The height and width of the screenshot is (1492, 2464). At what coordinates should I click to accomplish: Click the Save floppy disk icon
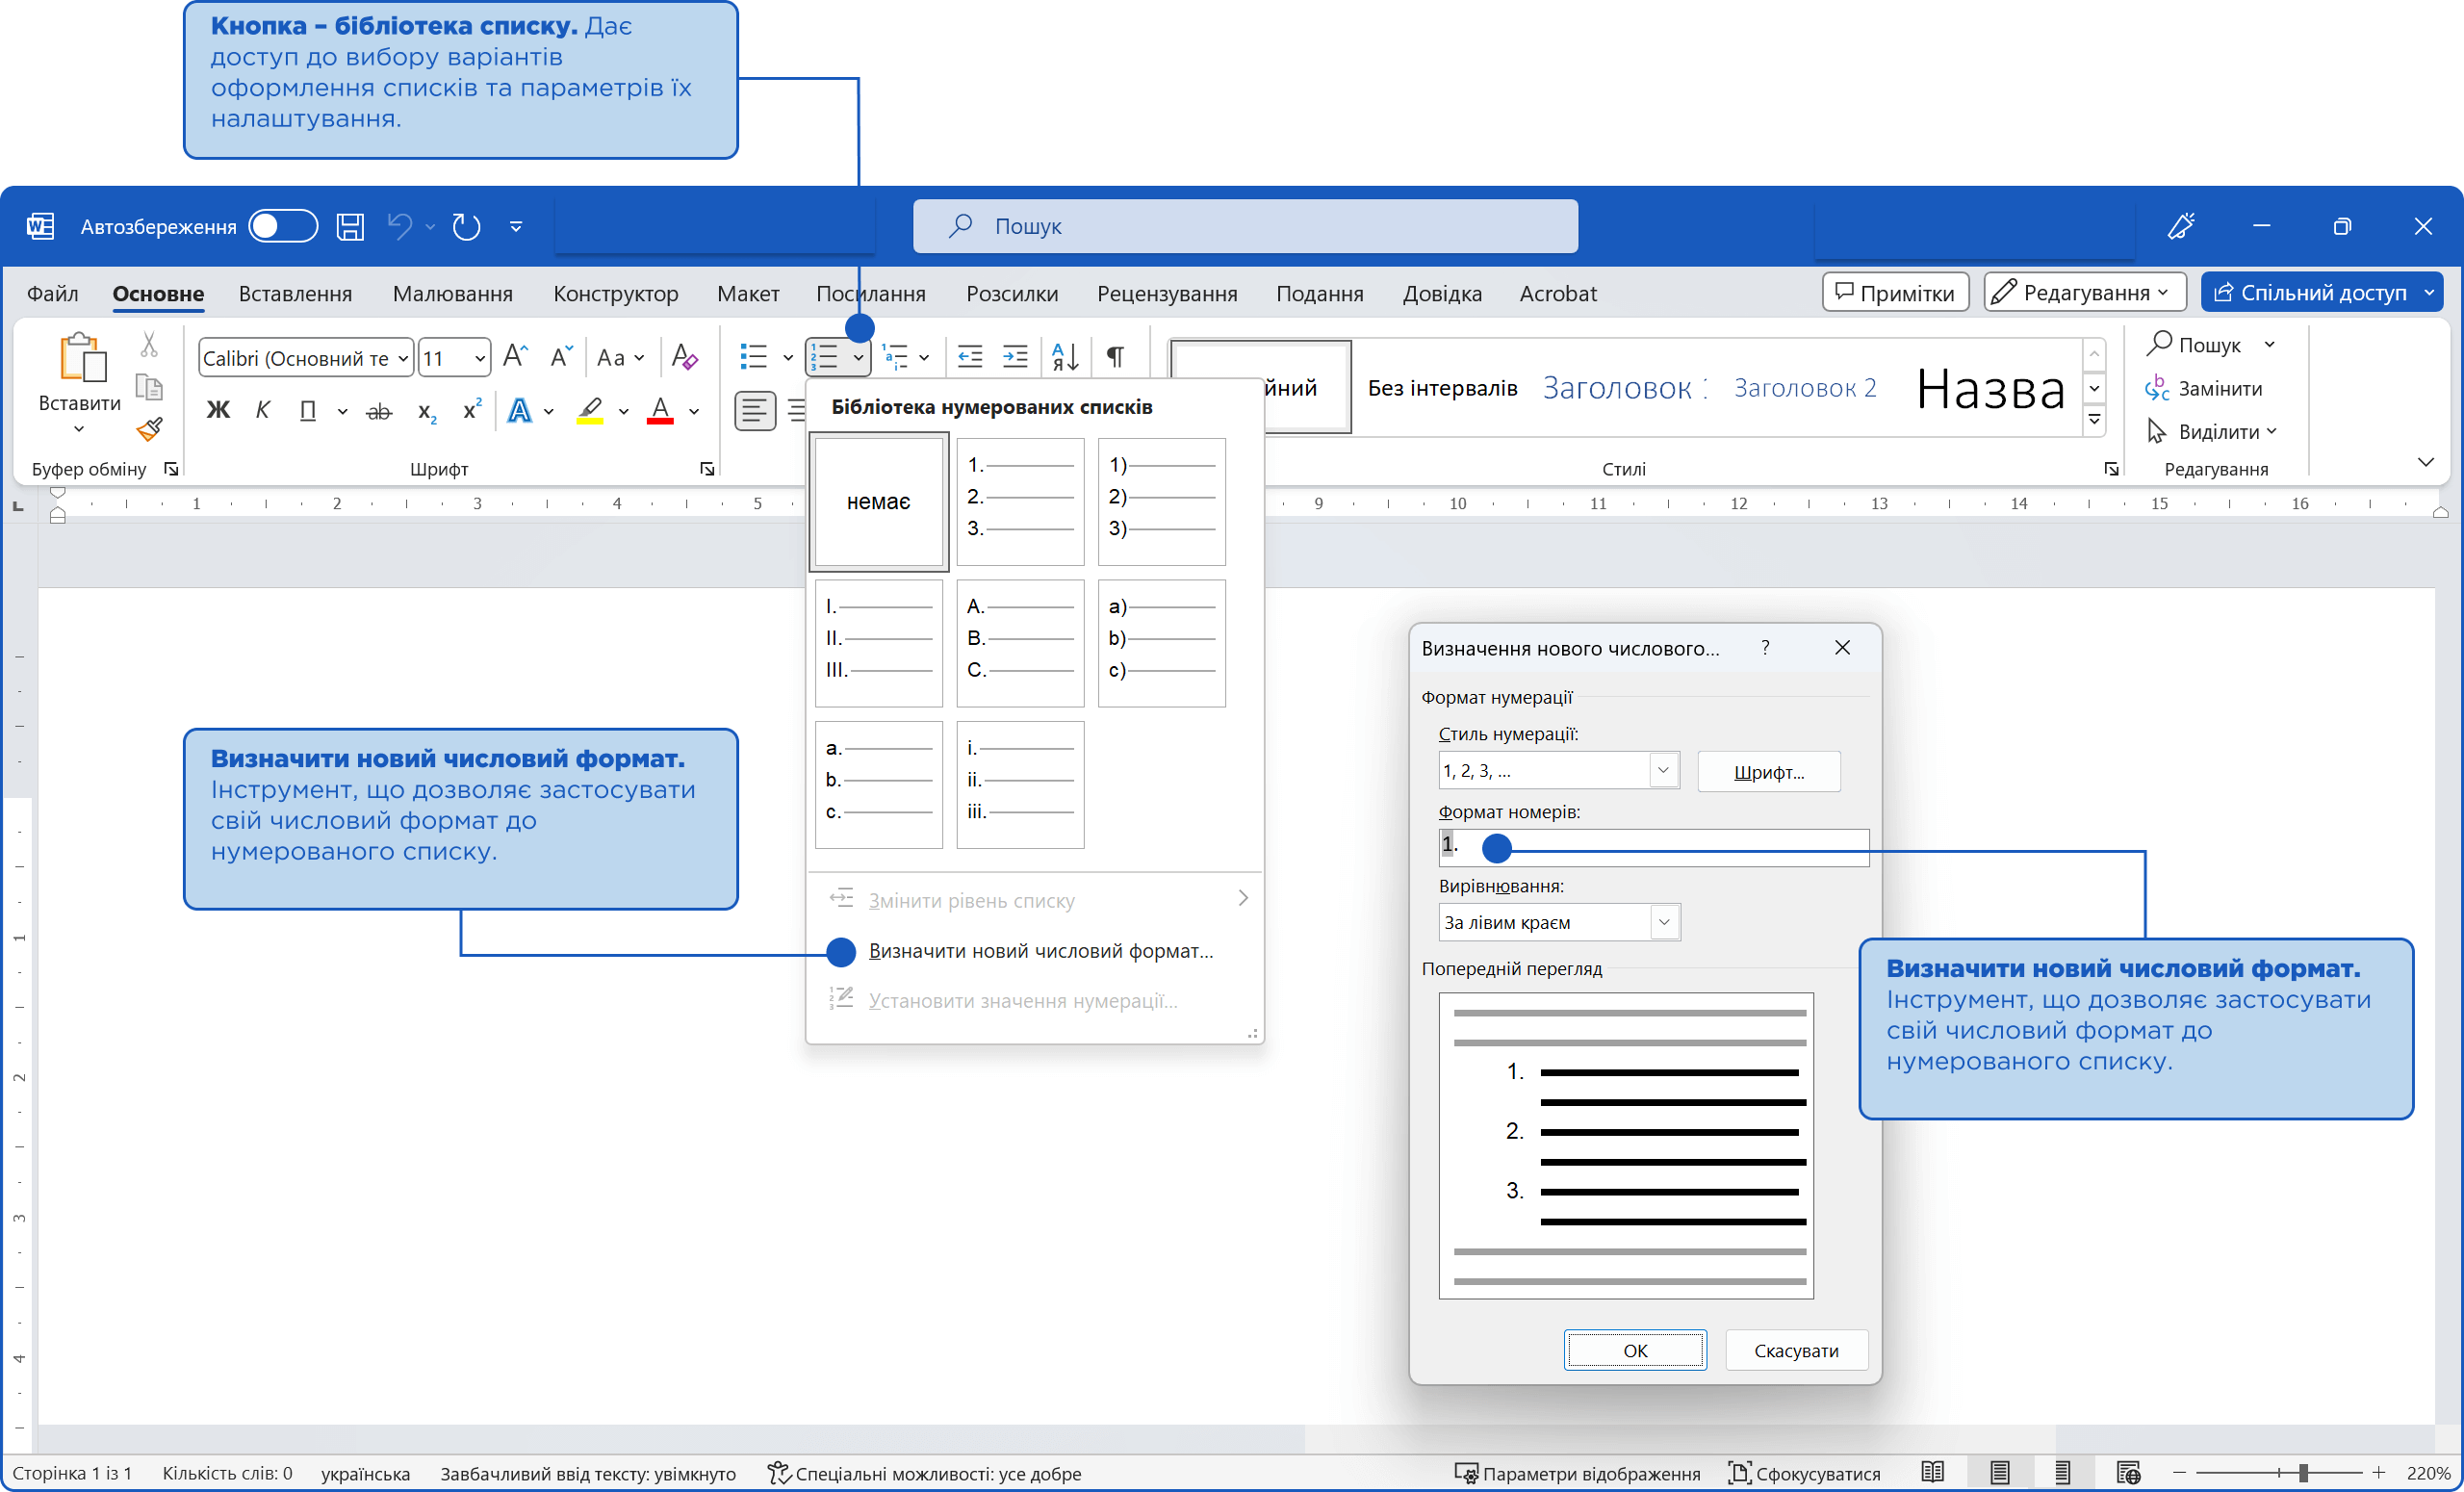[x=350, y=227]
